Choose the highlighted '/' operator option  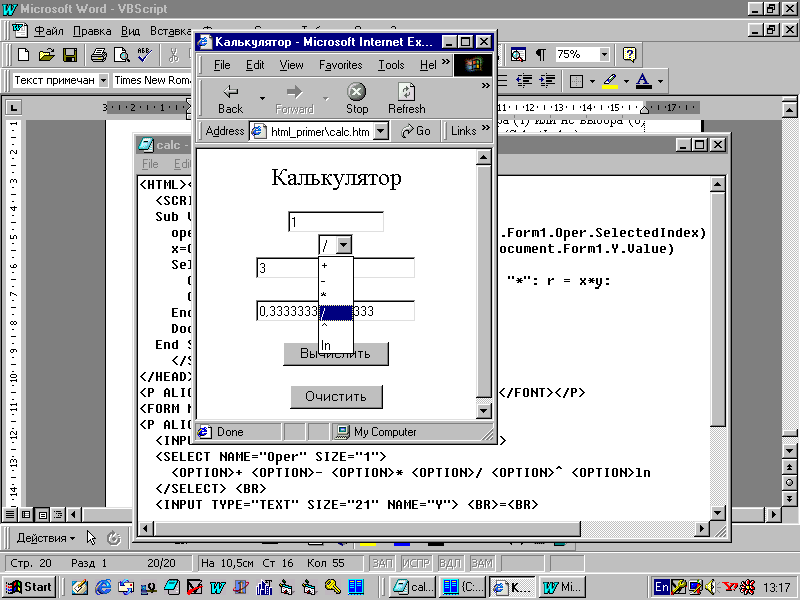336,313
